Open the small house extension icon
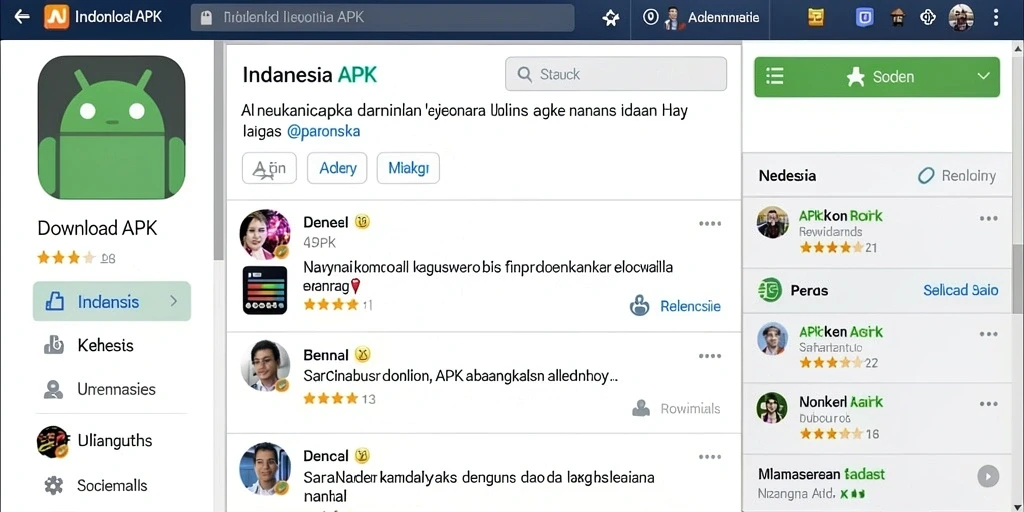Viewport: 1024px width, 512px height. click(x=898, y=17)
